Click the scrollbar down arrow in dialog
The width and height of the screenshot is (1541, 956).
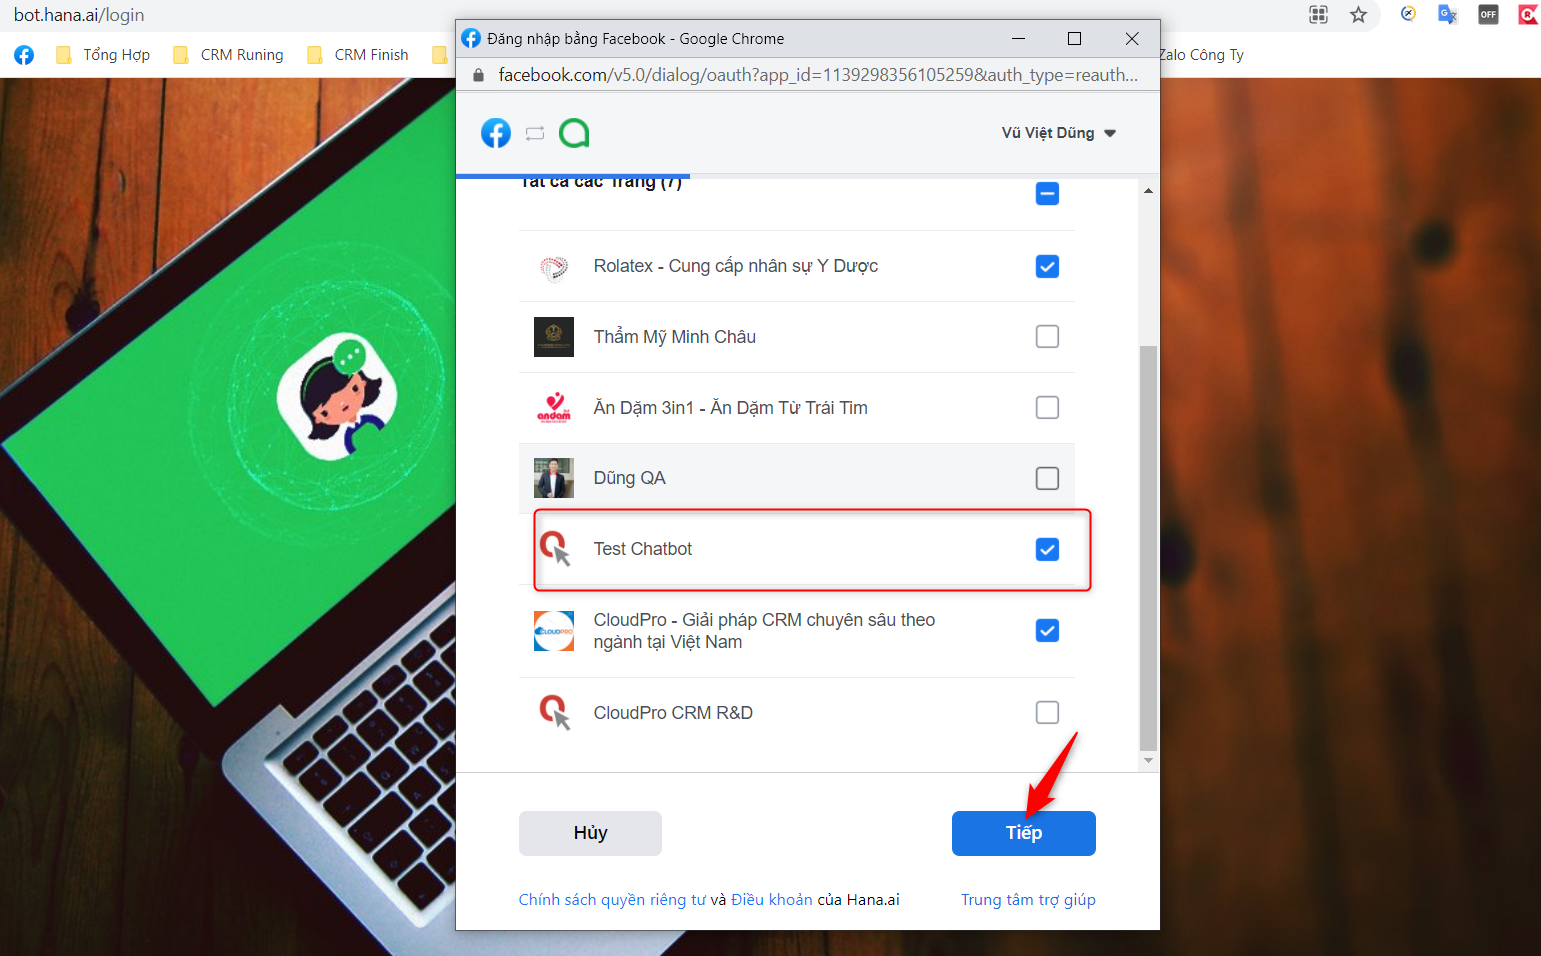[x=1148, y=761]
